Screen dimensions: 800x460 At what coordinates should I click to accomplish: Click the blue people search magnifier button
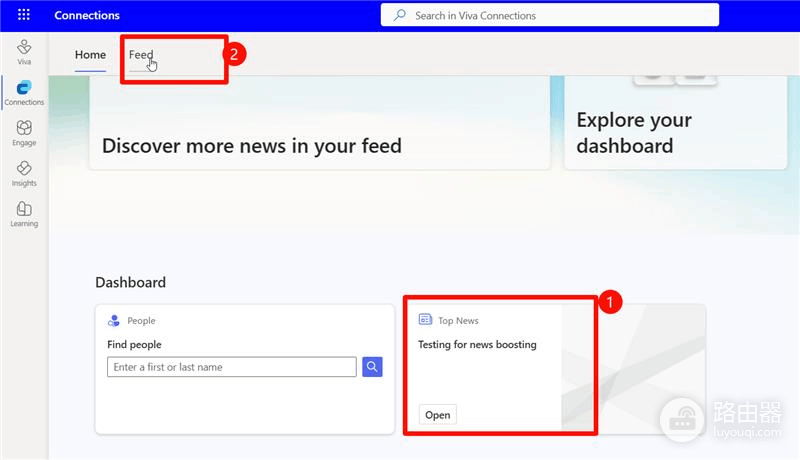372,367
